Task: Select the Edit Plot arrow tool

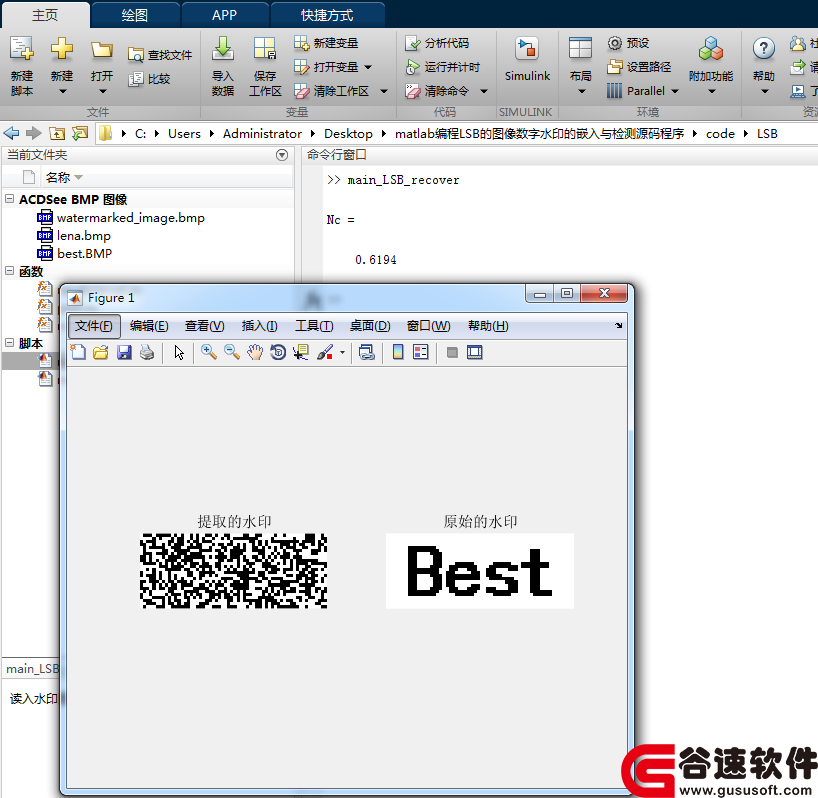Action: click(x=179, y=353)
